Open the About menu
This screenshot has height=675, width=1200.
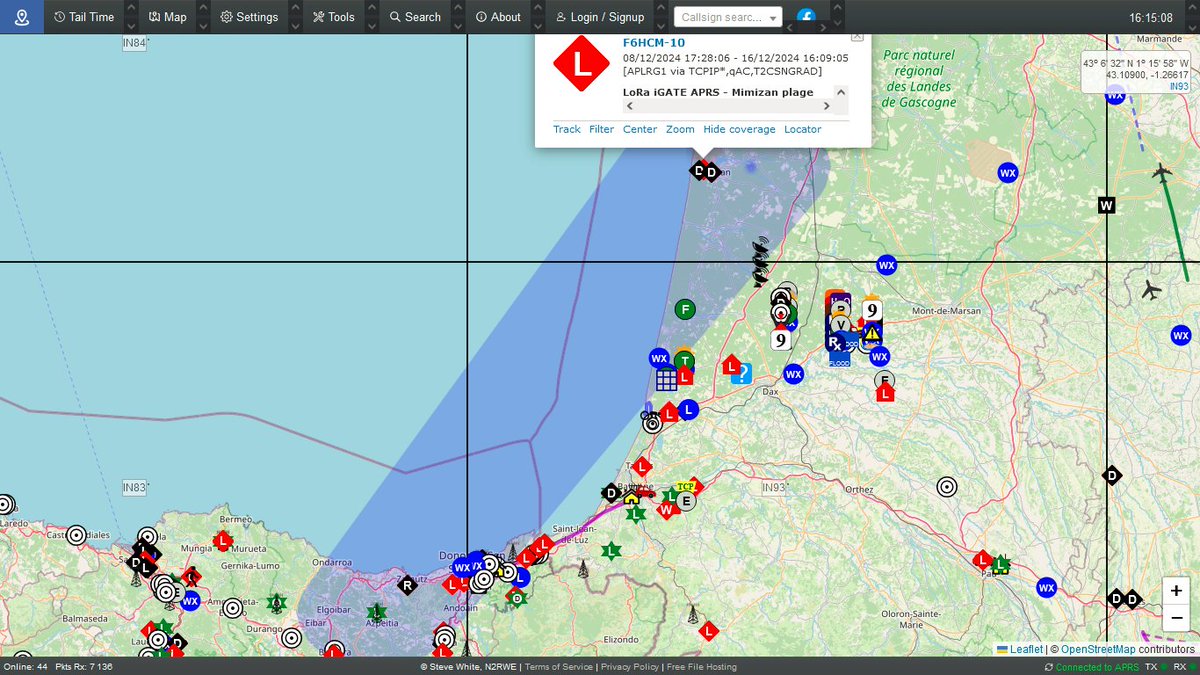point(498,17)
